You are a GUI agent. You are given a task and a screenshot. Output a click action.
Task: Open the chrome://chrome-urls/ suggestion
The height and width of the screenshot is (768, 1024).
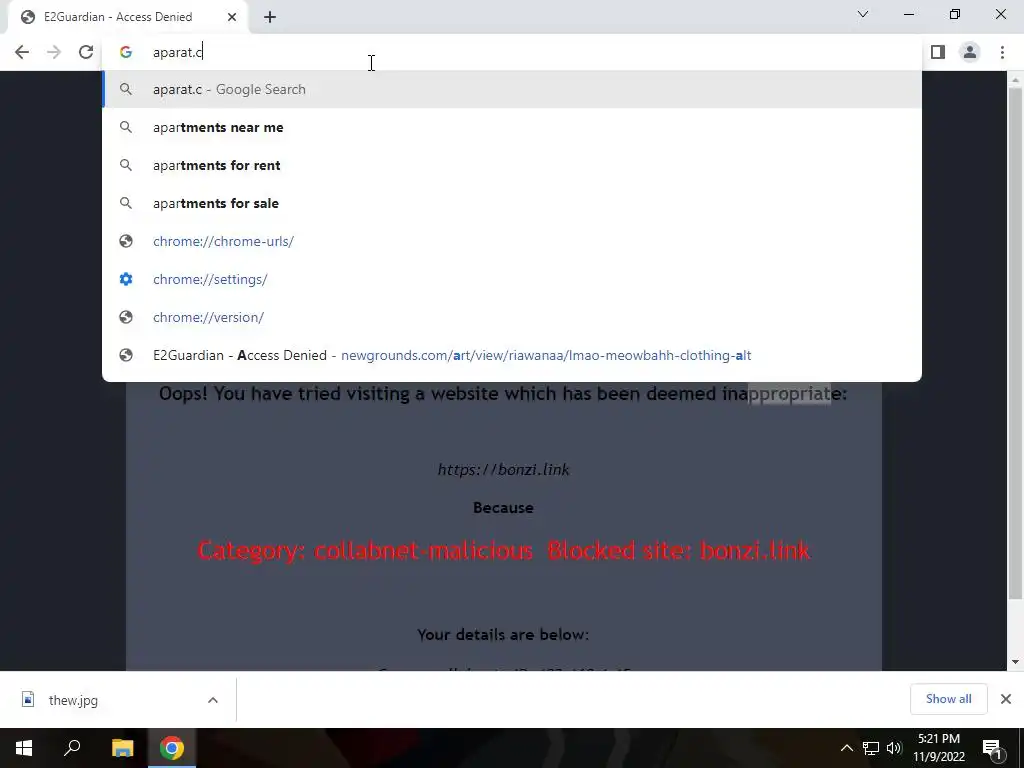pos(511,241)
